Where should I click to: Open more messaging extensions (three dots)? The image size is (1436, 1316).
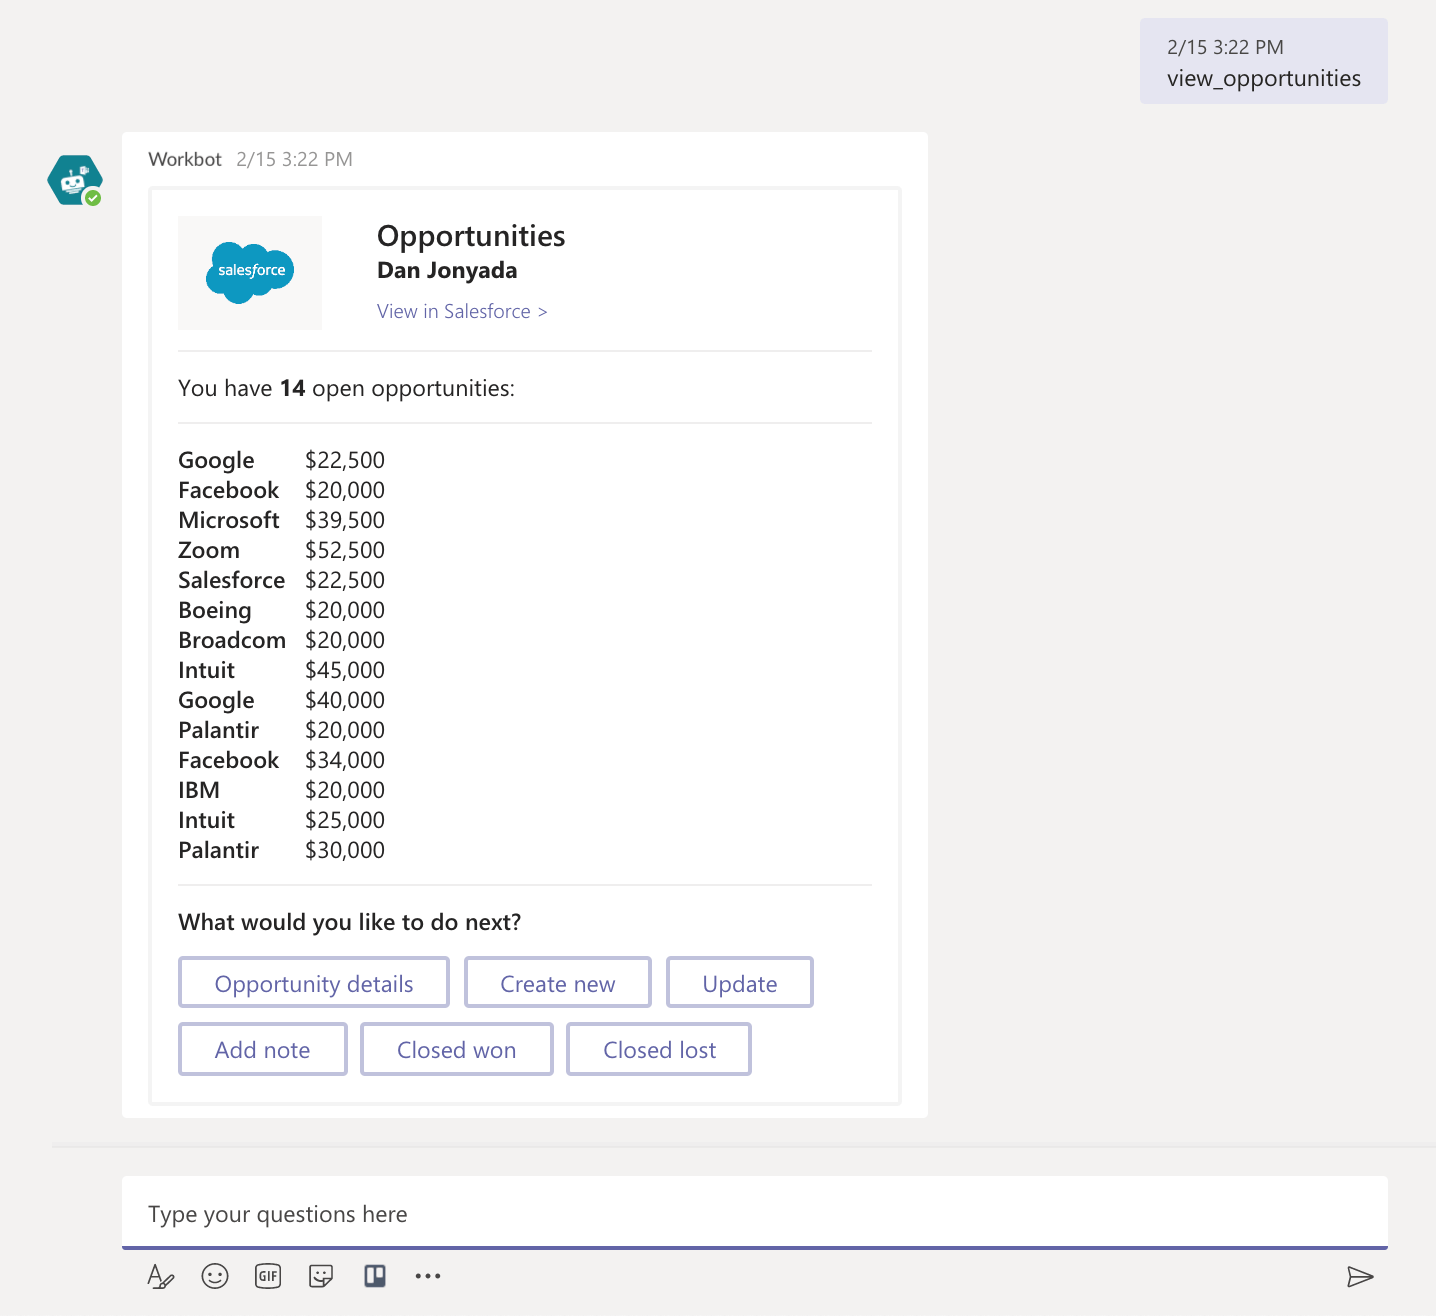(428, 1276)
